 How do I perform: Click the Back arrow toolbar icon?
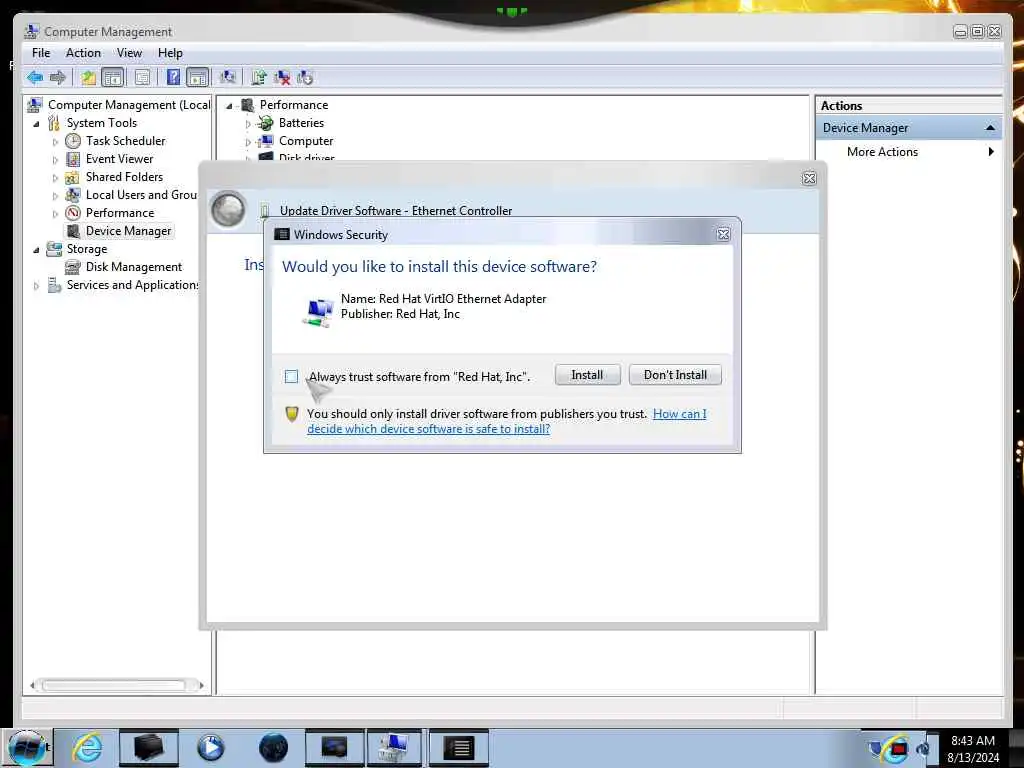35,78
